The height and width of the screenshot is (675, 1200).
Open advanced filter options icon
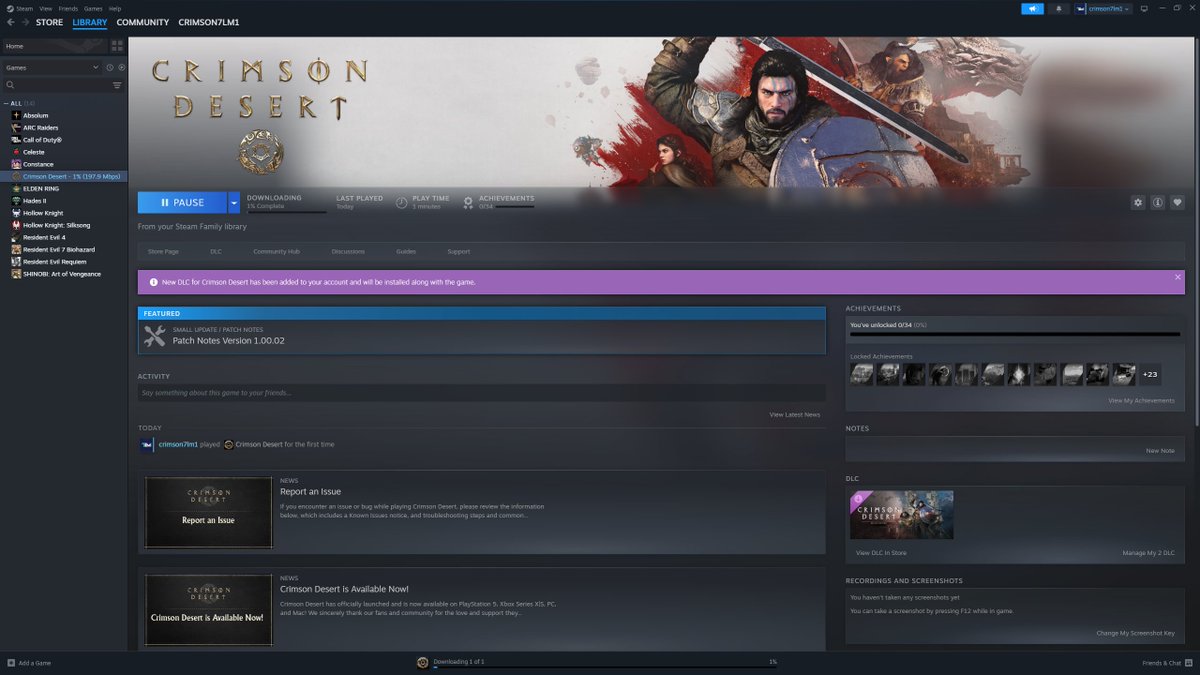117,85
